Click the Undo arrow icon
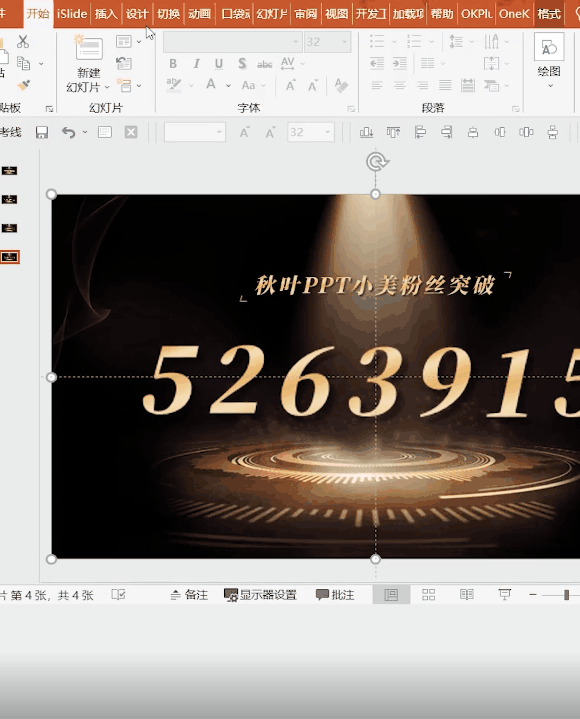Screen dimensions: 580x719 click(68, 133)
